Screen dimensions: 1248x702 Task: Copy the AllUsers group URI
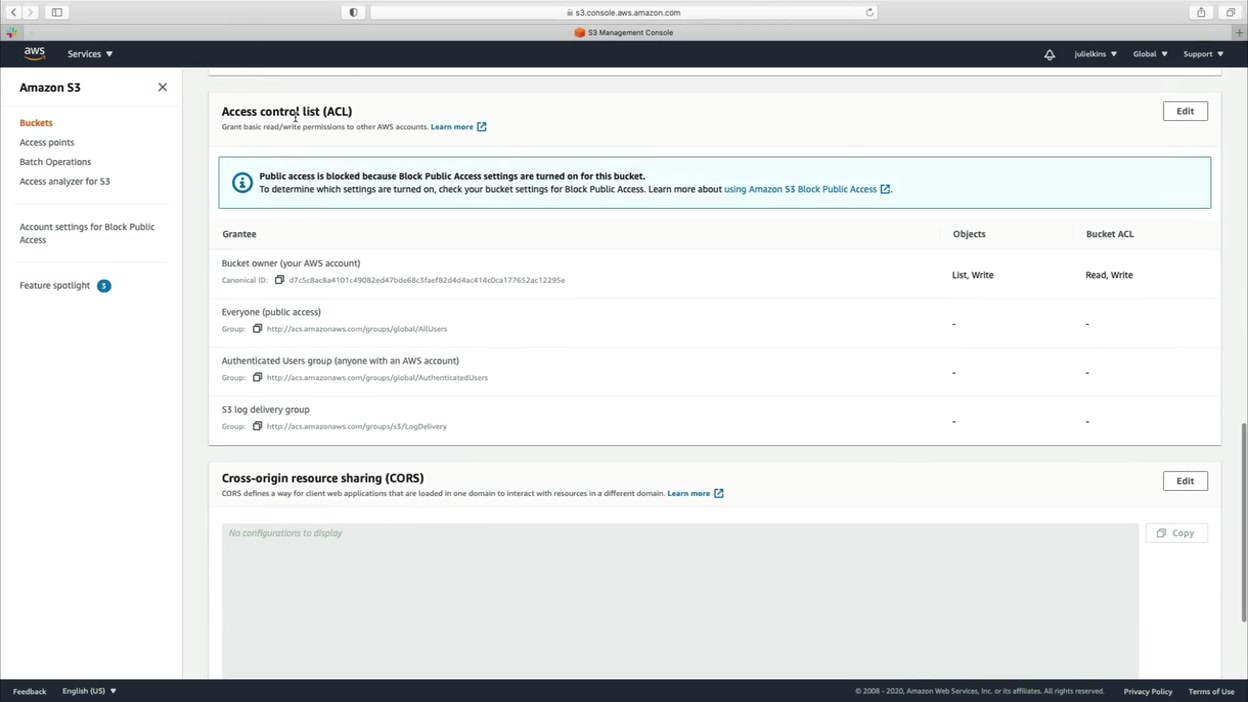257,329
